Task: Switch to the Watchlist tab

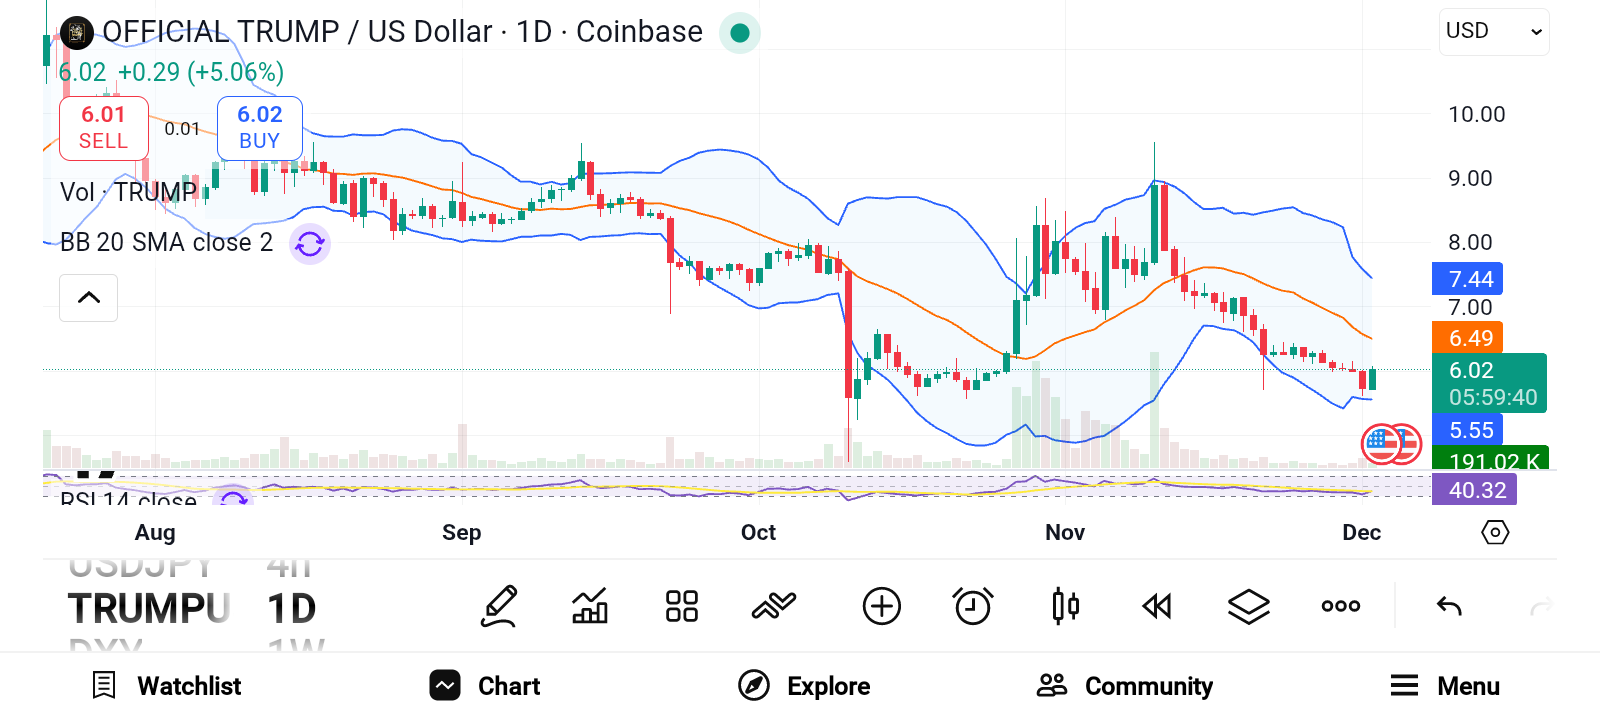Action: 167,686
